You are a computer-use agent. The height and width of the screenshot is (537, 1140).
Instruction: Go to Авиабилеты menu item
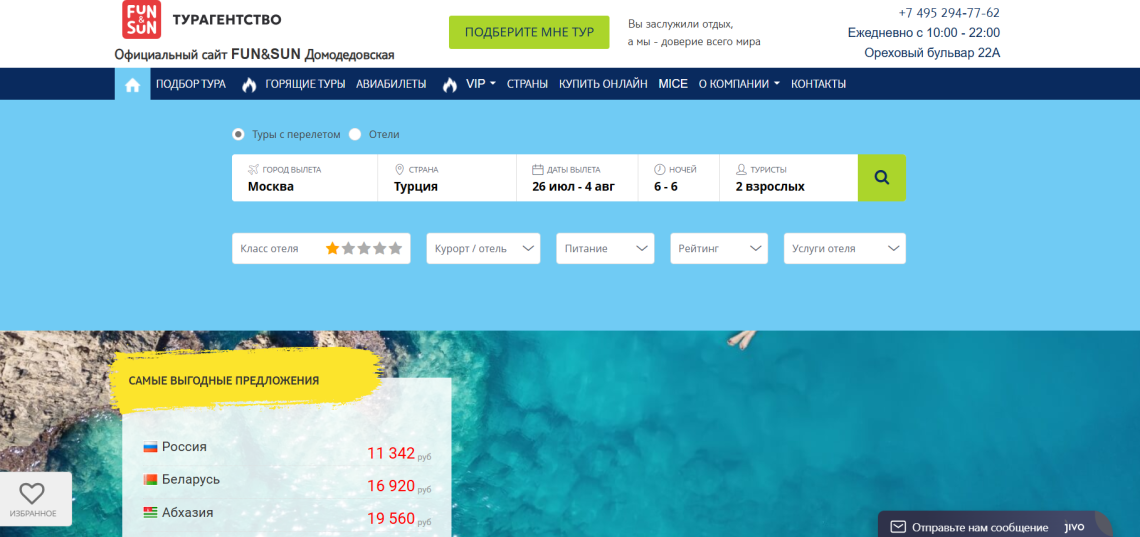click(391, 84)
